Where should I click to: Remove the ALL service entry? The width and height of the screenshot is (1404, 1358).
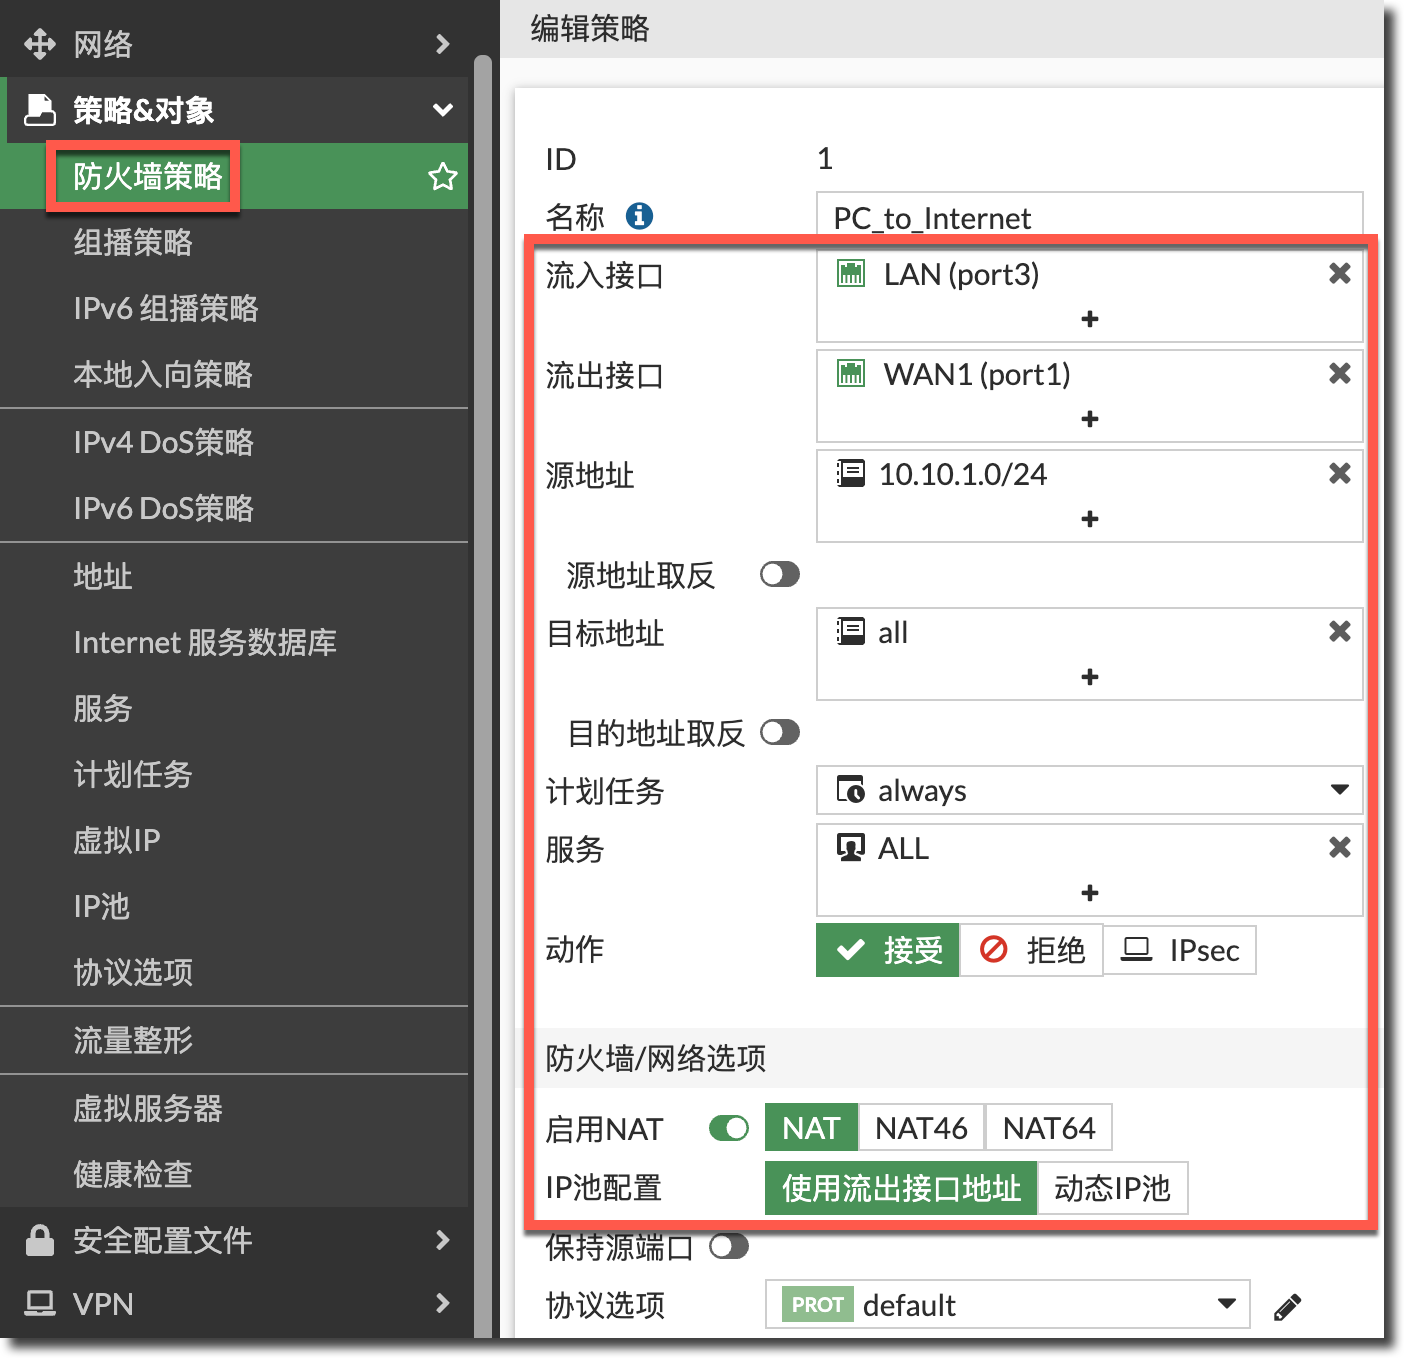(1339, 848)
